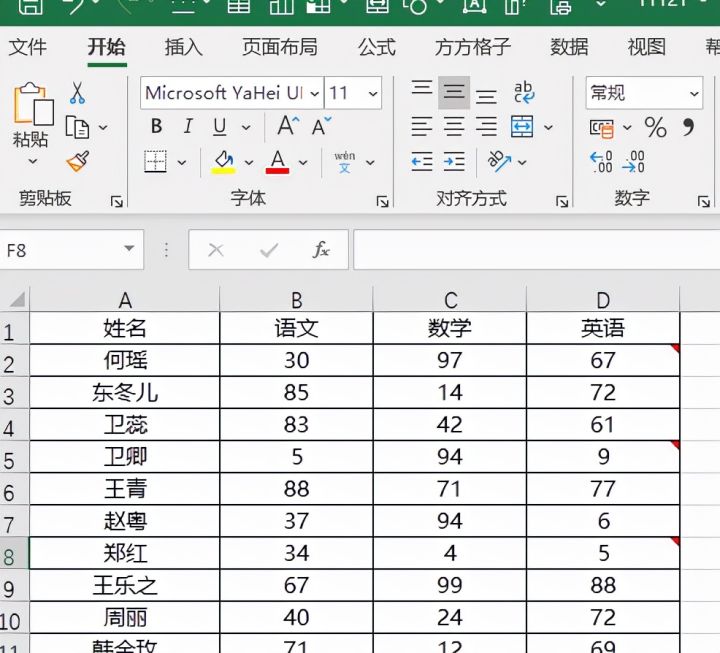Viewport: 720px width, 653px height.
Task: Switch to the 页面布局 tab
Action: [280, 47]
